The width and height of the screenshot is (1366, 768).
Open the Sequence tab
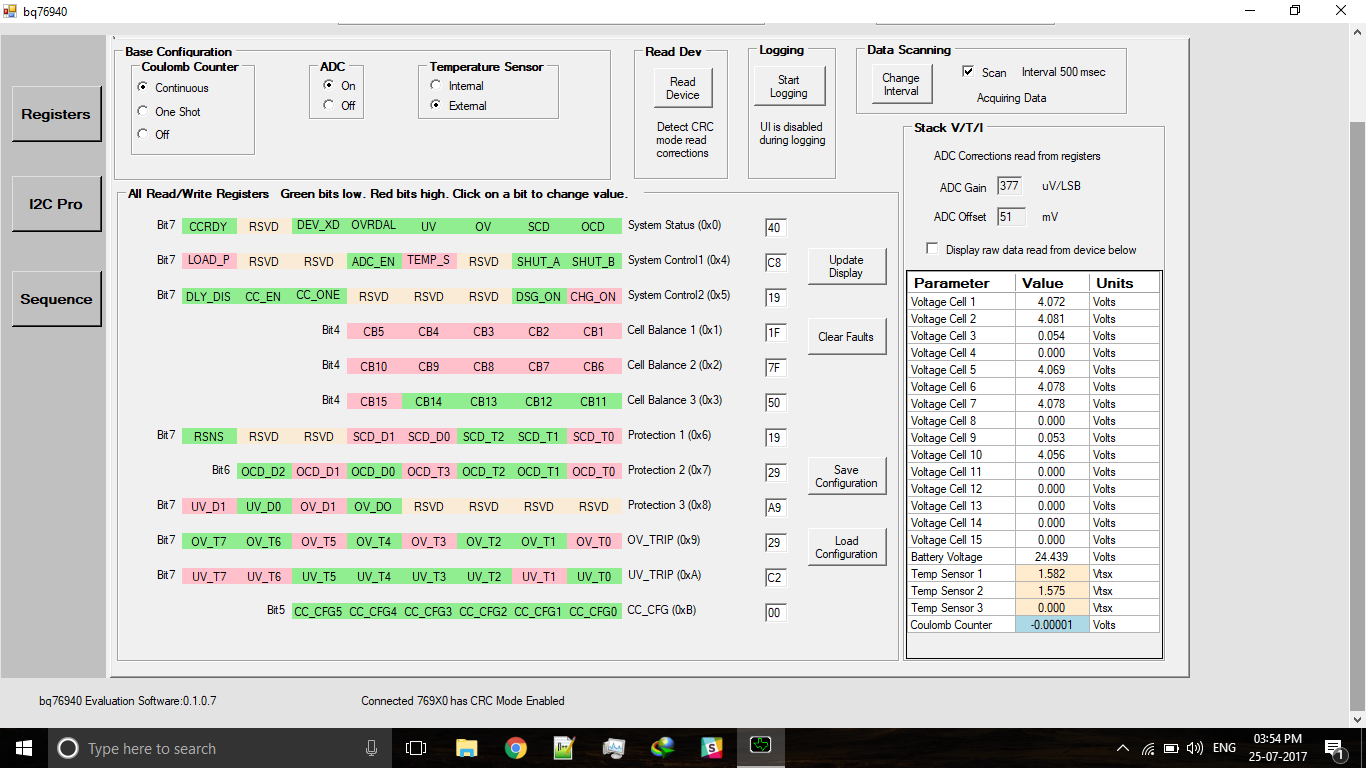[x=56, y=299]
